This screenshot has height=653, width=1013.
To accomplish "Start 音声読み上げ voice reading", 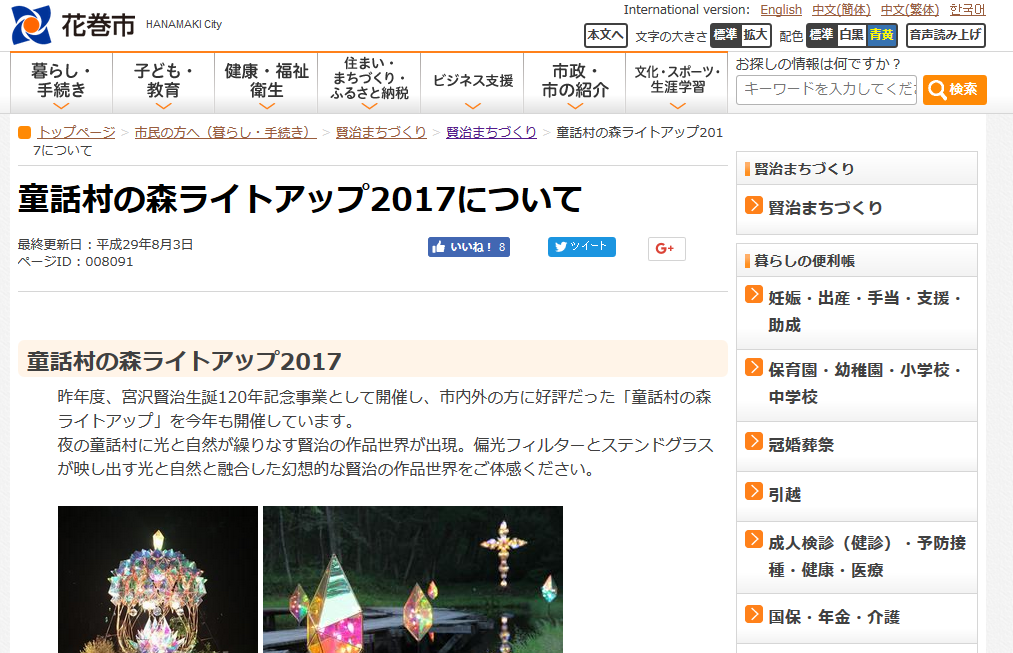I will 945,35.
